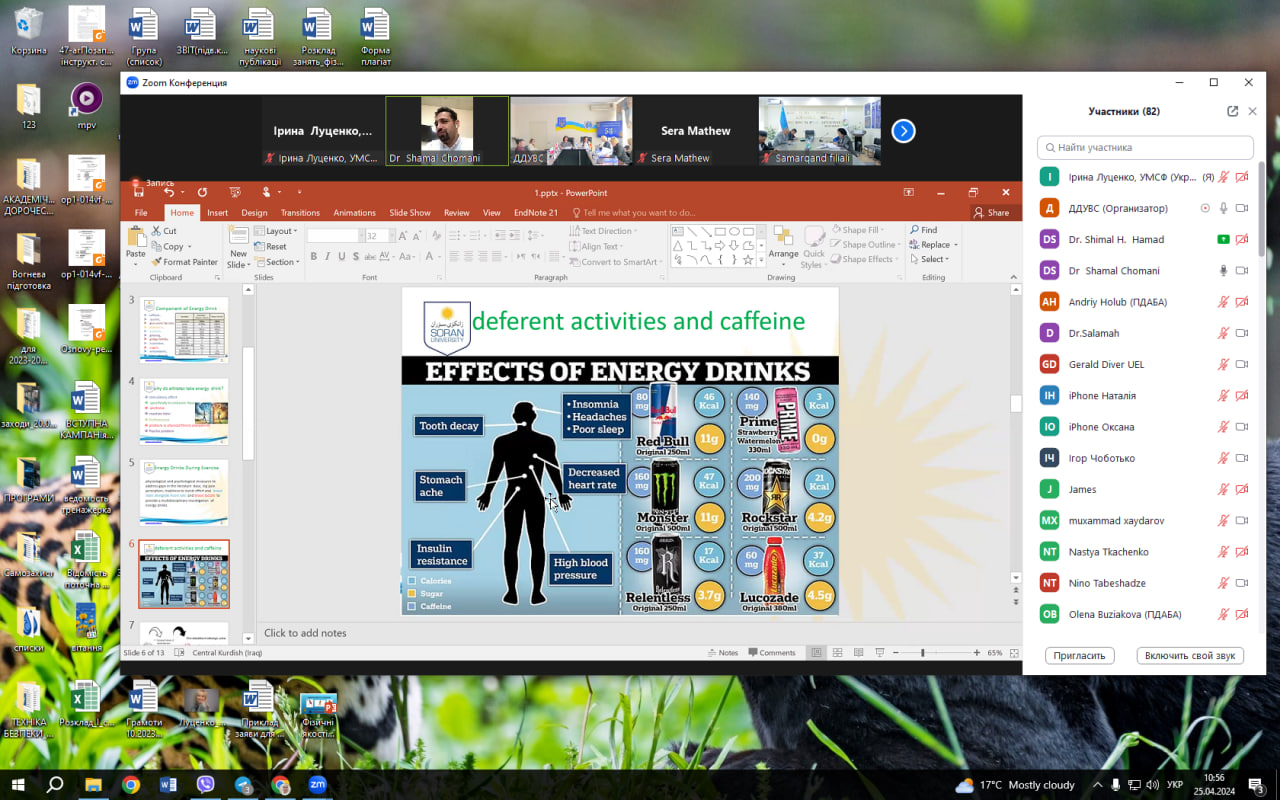1280x800 pixels.
Task: Open Layout dropdown in Slides group
Action: tap(276, 231)
